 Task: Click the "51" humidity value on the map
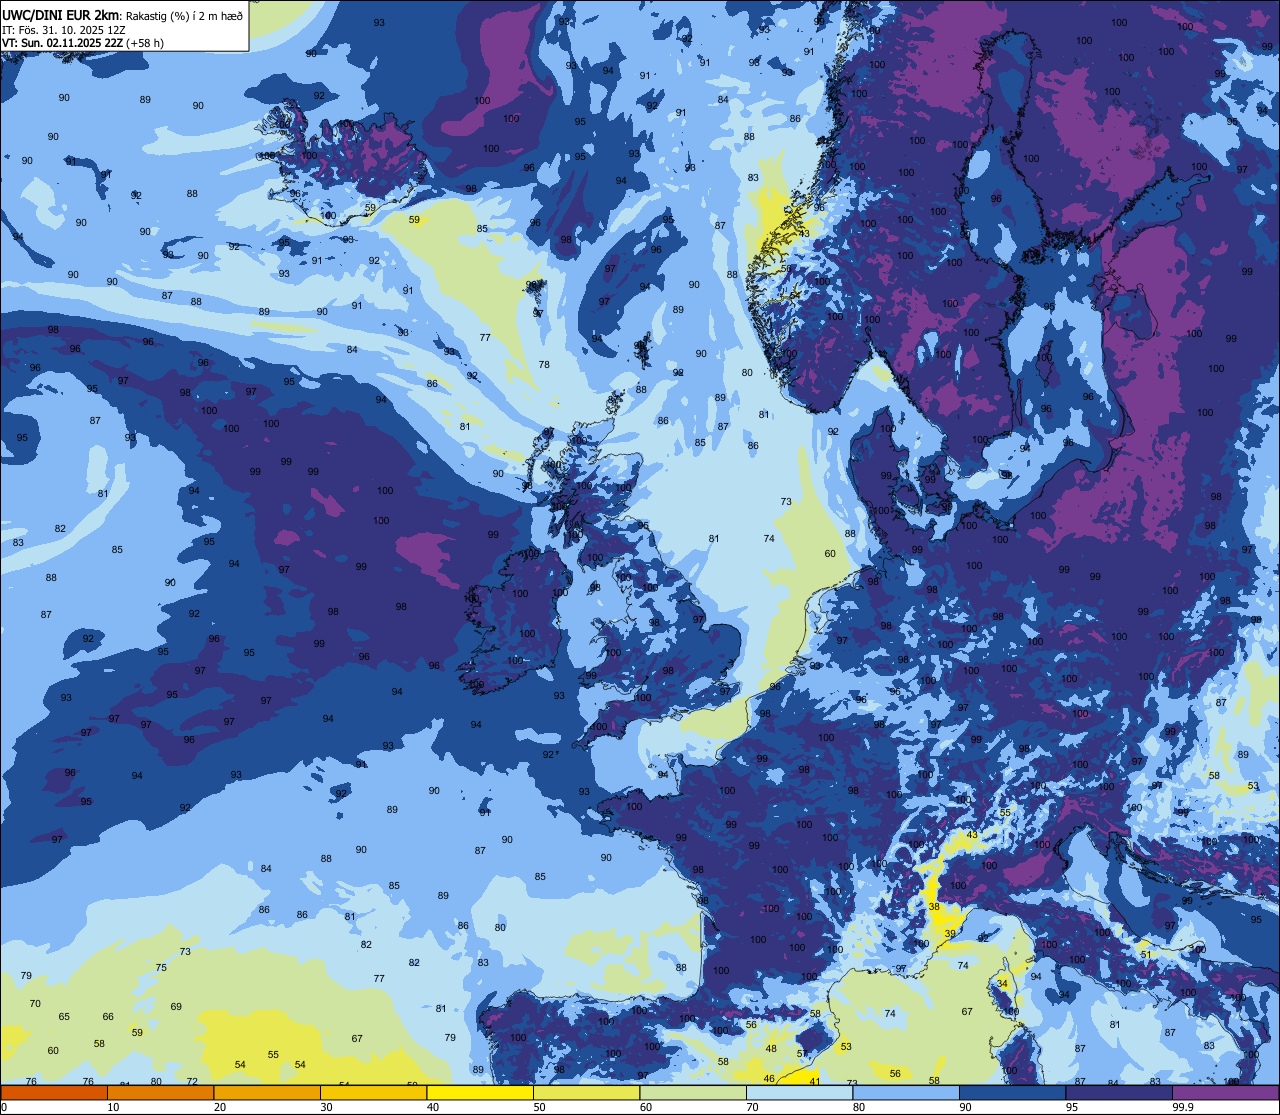(x=1146, y=954)
